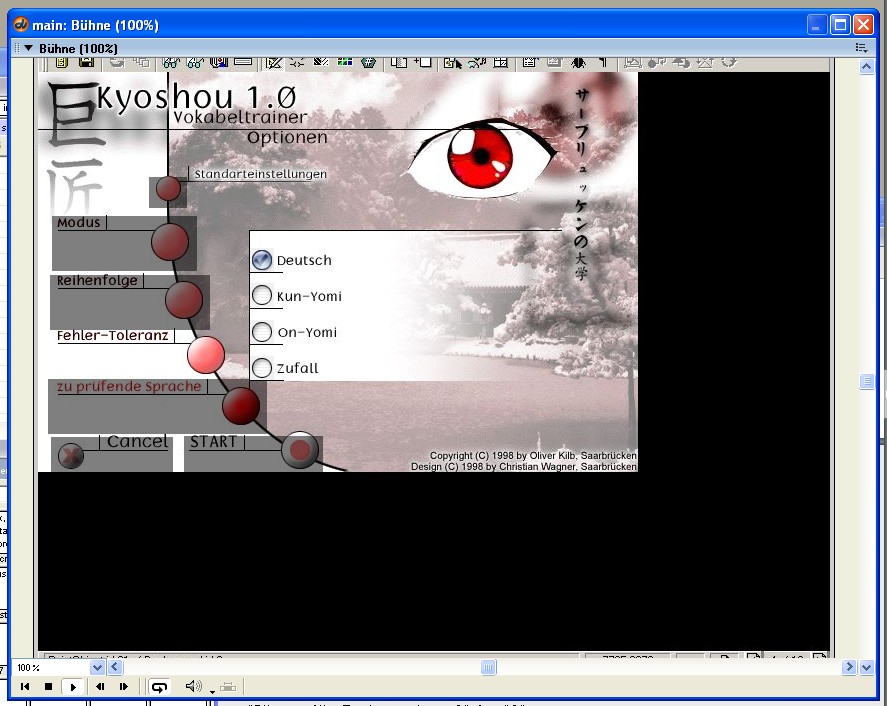Click the play button
This screenshot has height=706, width=887.
click(x=73, y=687)
